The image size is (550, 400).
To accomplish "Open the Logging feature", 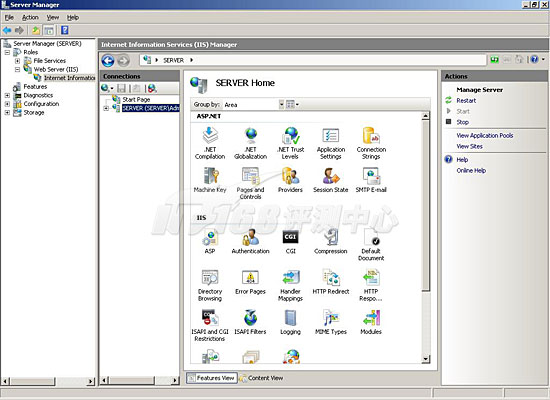I will click(290, 322).
